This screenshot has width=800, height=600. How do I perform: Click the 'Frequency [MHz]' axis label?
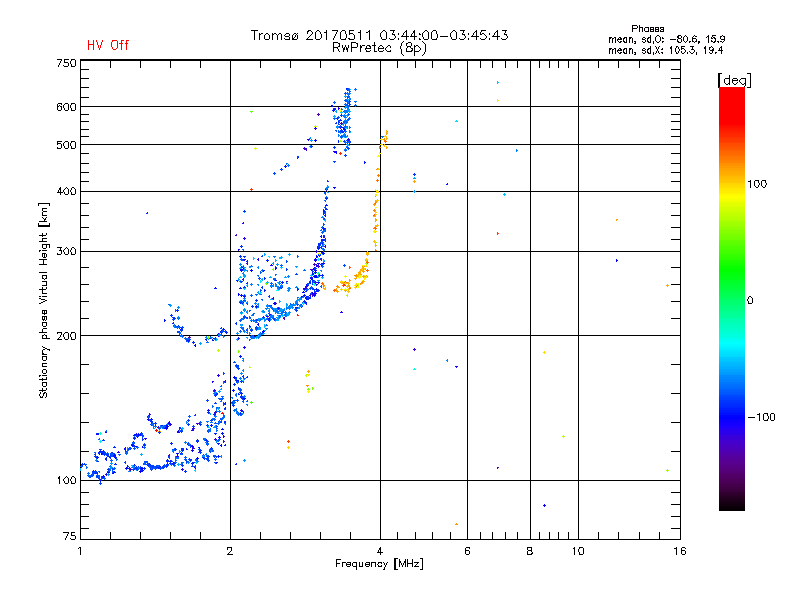[x=379, y=564]
